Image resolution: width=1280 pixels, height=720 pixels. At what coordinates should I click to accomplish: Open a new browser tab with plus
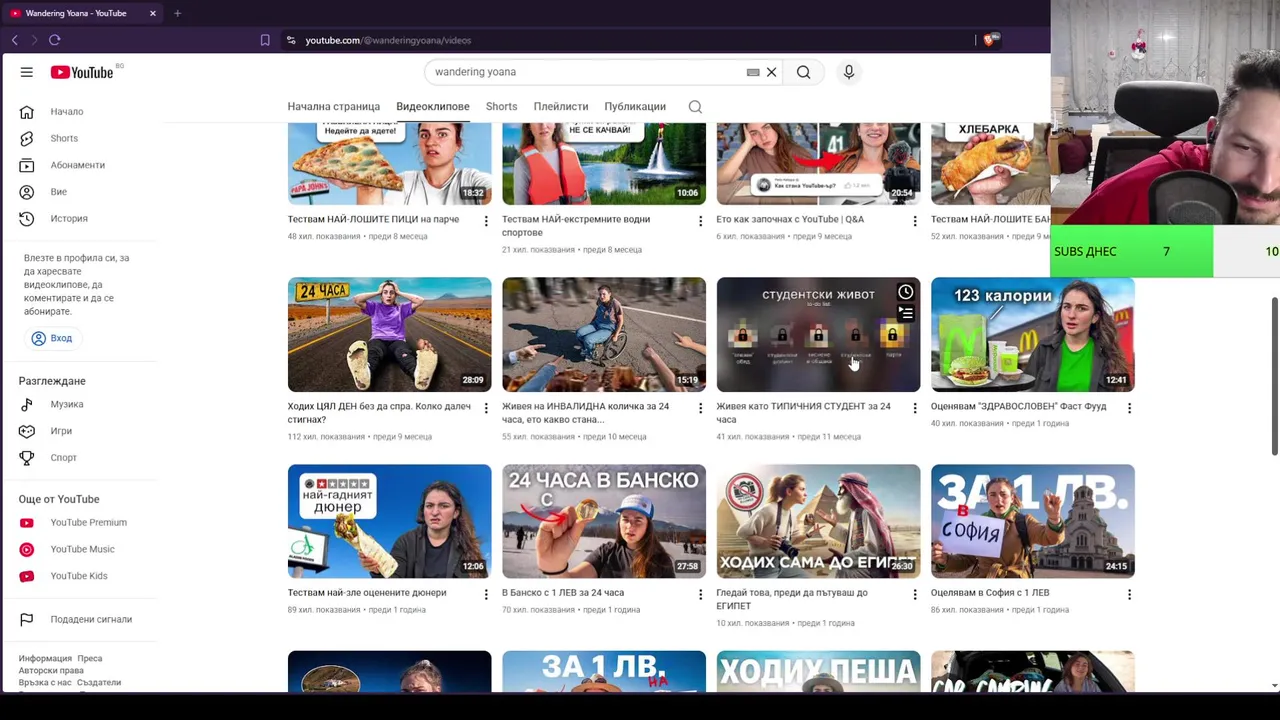click(177, 13)
